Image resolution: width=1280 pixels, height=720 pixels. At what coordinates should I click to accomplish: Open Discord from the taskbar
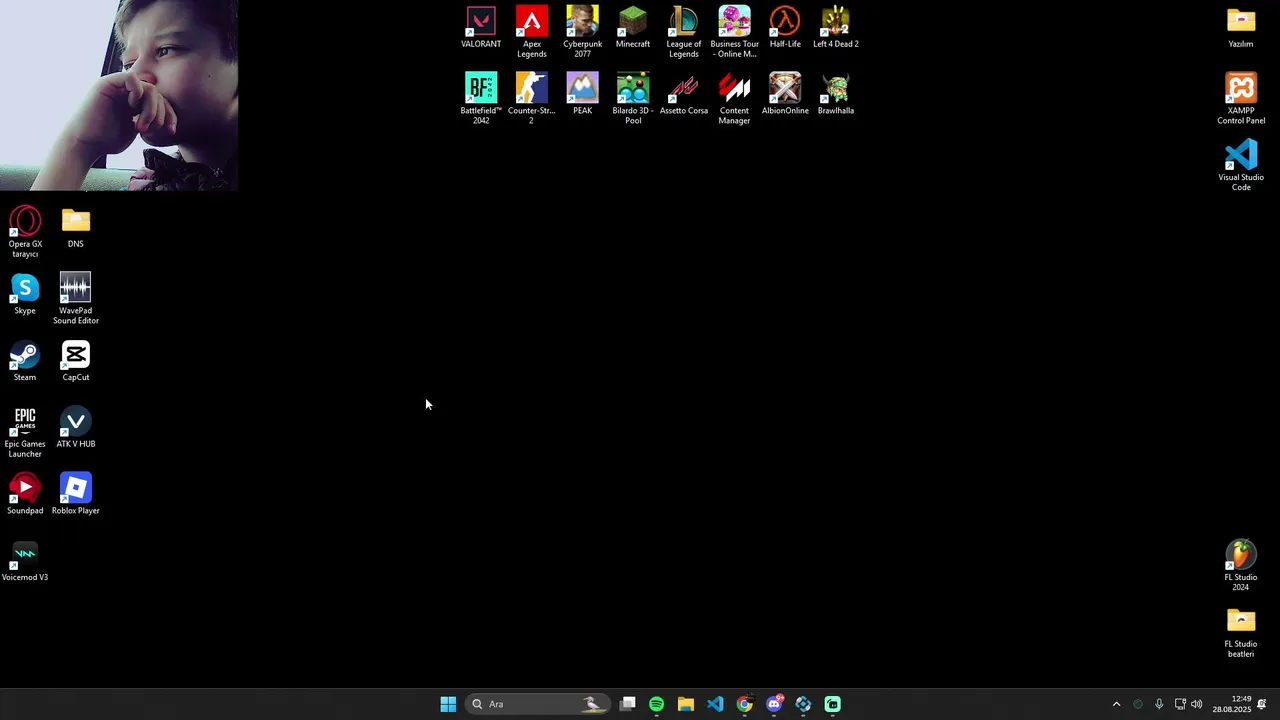click(x=774, y=704)
